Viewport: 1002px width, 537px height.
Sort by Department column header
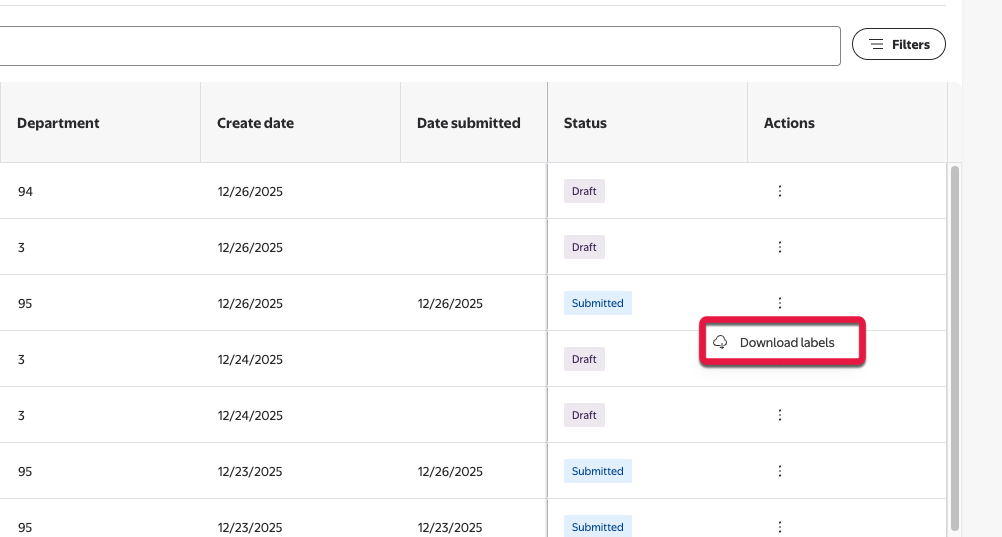pyautogui.click(x=59, y=123)
